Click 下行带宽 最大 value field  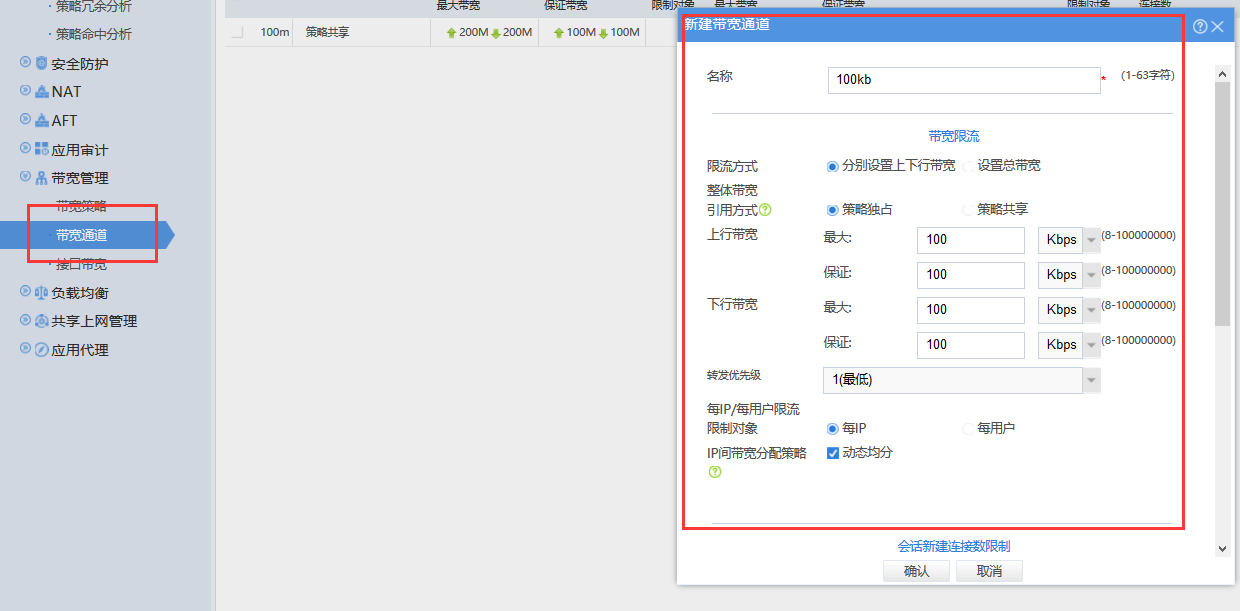[970, 310]
